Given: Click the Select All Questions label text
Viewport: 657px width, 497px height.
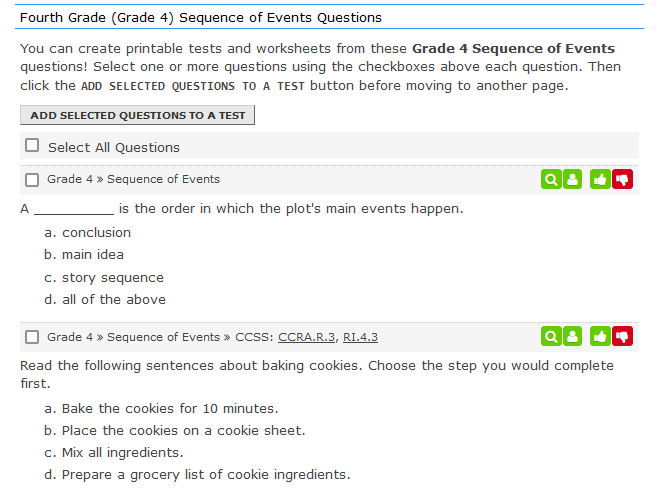Looking at the screenshot, I should 114,148.
